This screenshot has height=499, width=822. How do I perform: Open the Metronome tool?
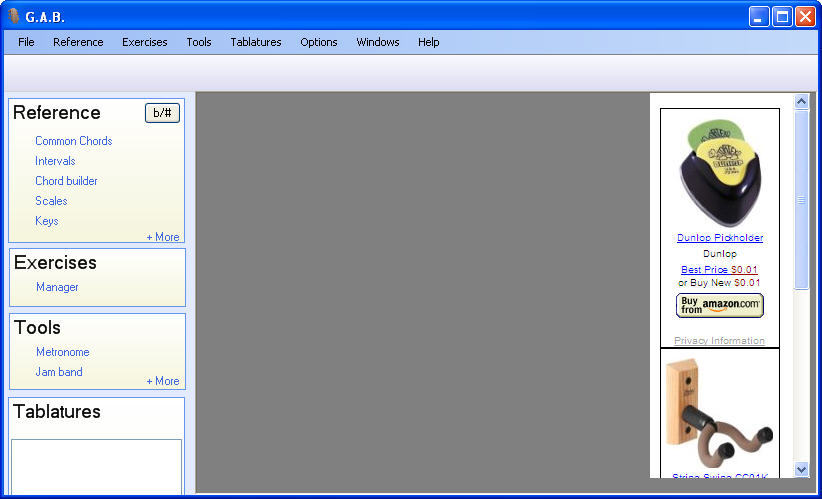63,352
